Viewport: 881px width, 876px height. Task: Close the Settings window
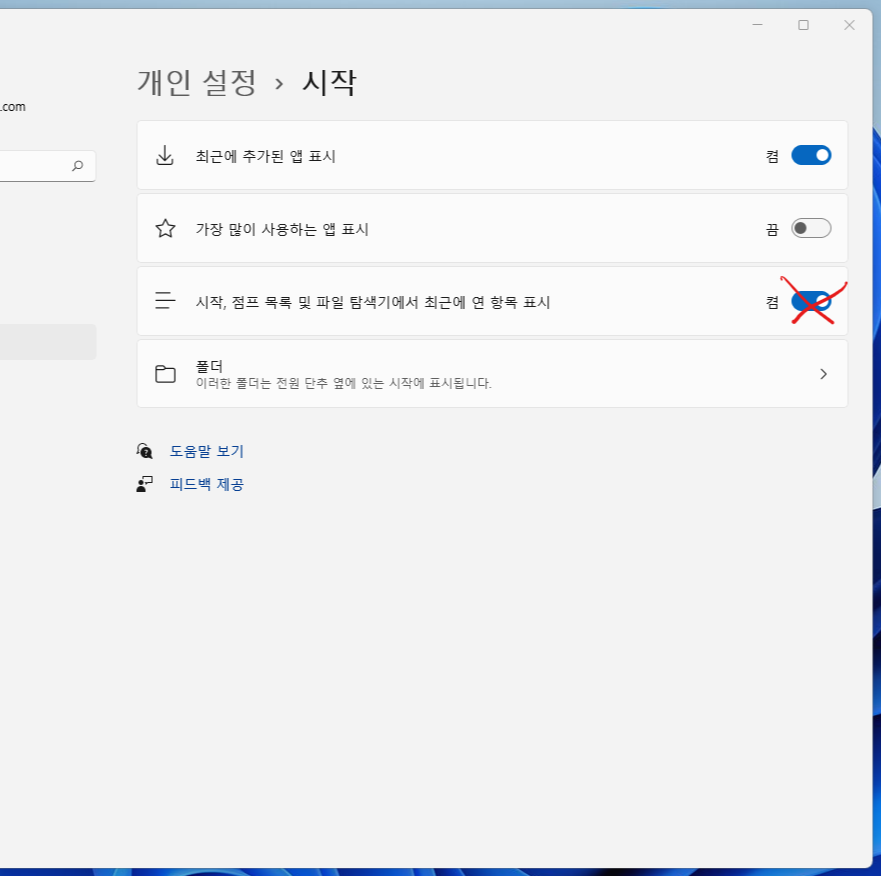click(850, 25)
